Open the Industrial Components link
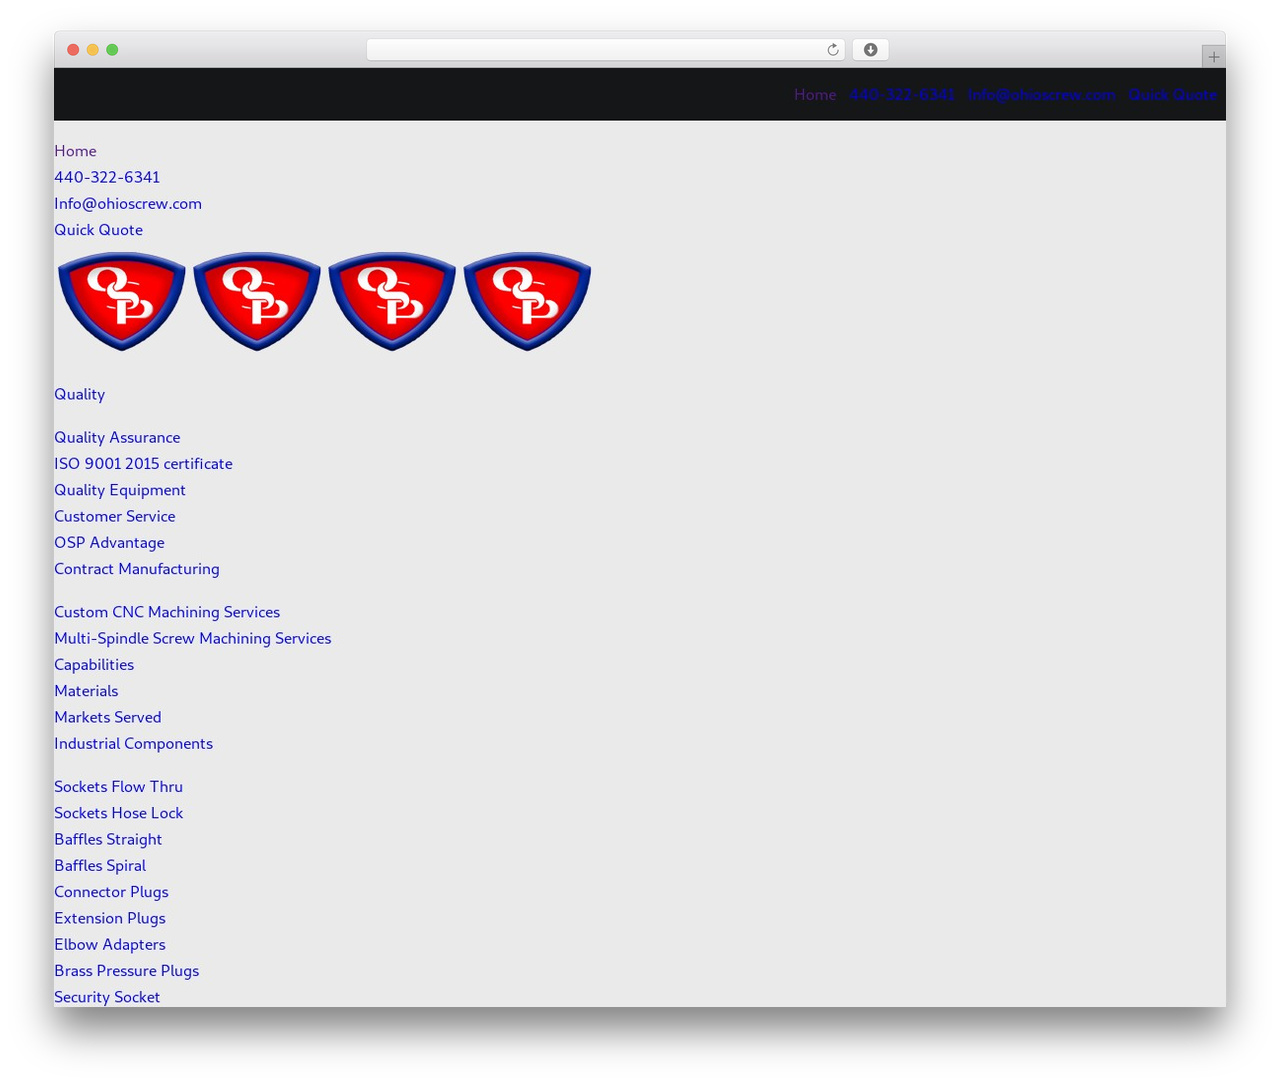This screenshot has height=1084, width=1280. pyautogui.click(x=133, y=743)
